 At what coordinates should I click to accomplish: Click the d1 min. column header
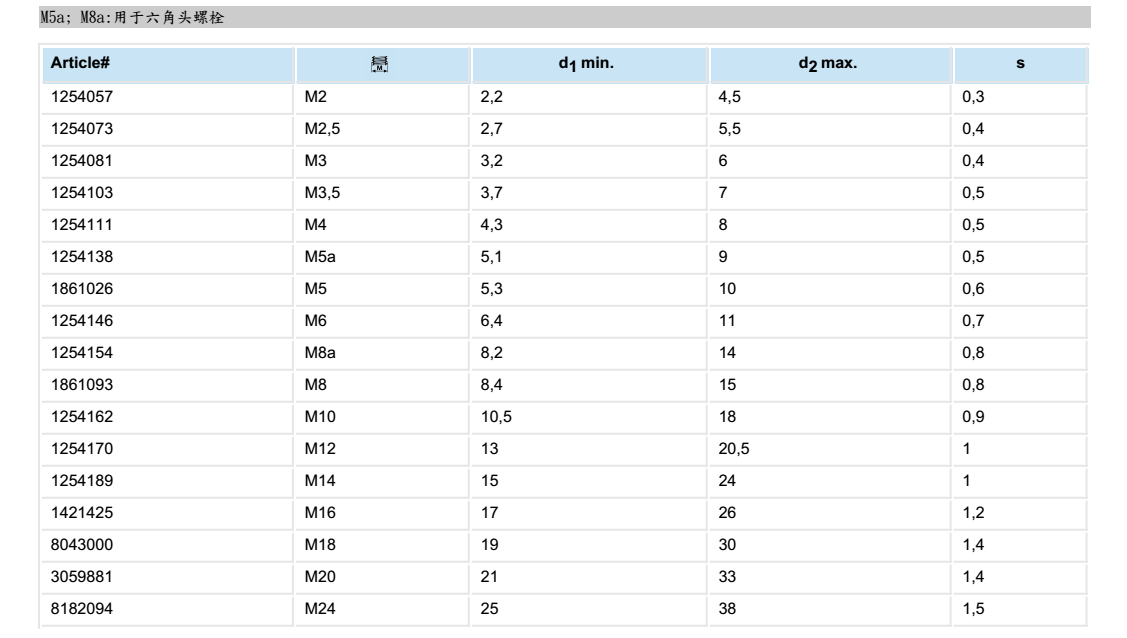[586, 65]
